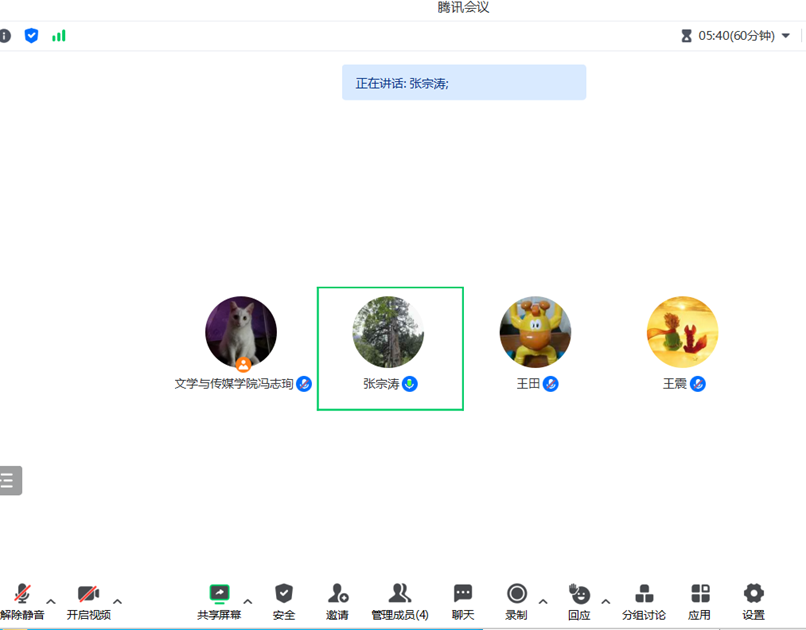The image size is (806, 630).
Task: Turn on camera with 开启视频
Action: [88, 601]
